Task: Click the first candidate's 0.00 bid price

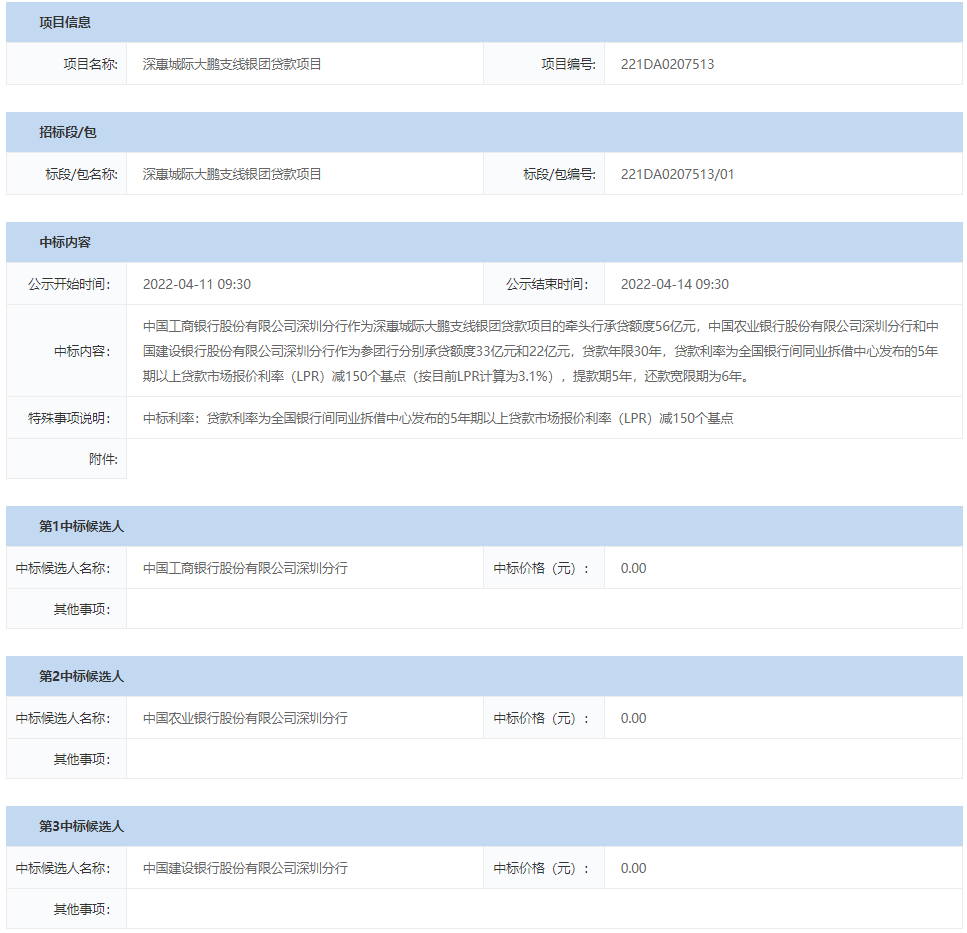Action: click(633, 568)
